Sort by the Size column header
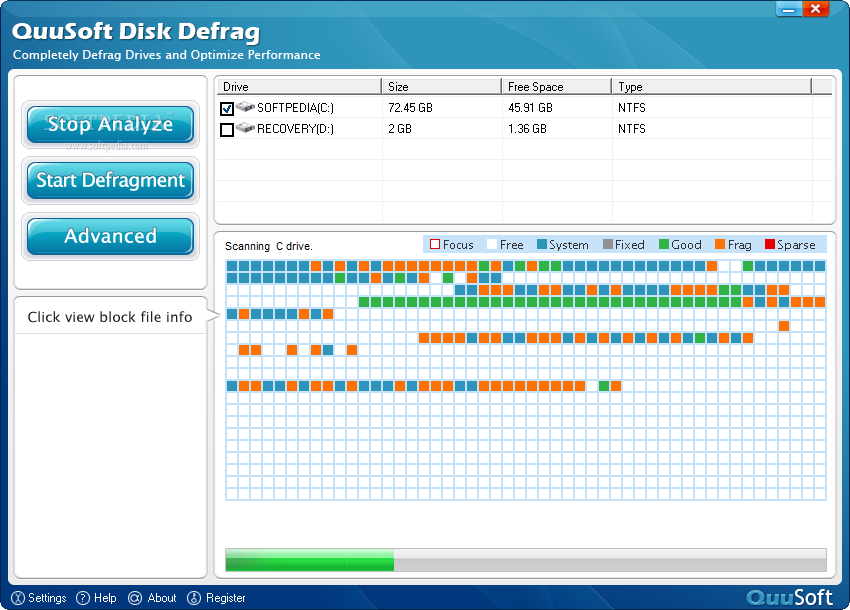 [442, 87]
